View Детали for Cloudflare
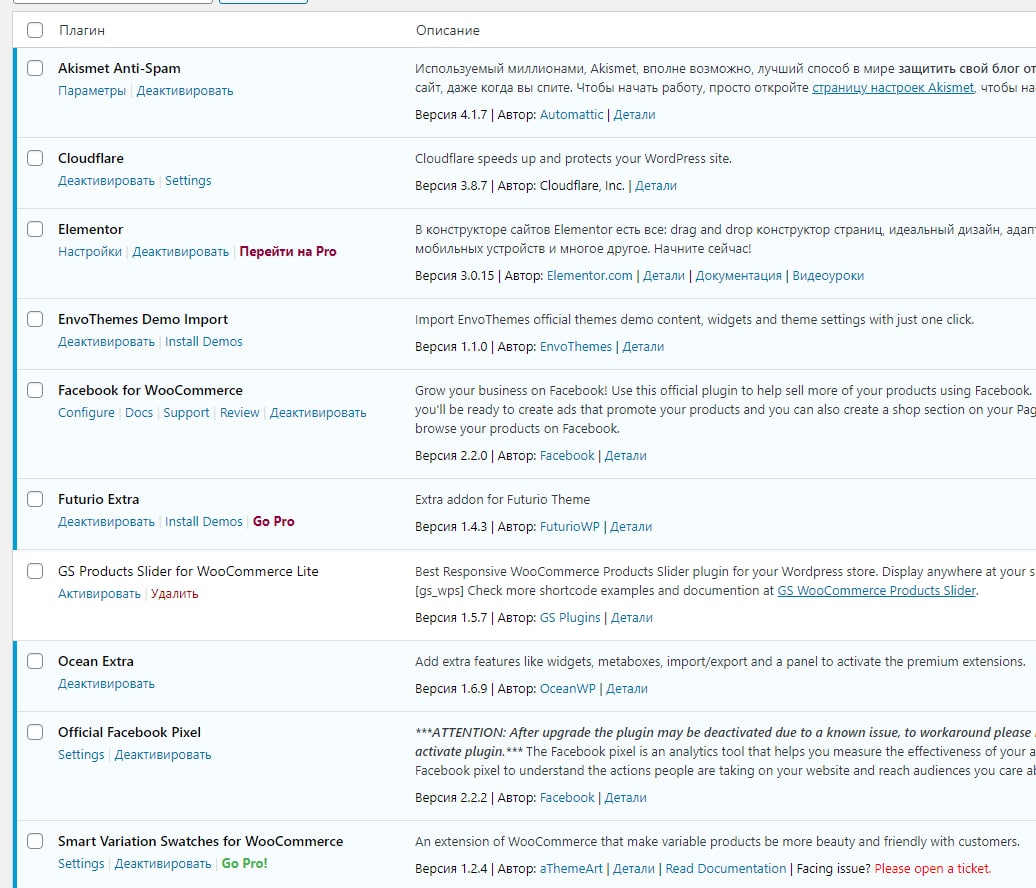1036x888 pixels. 655,186
